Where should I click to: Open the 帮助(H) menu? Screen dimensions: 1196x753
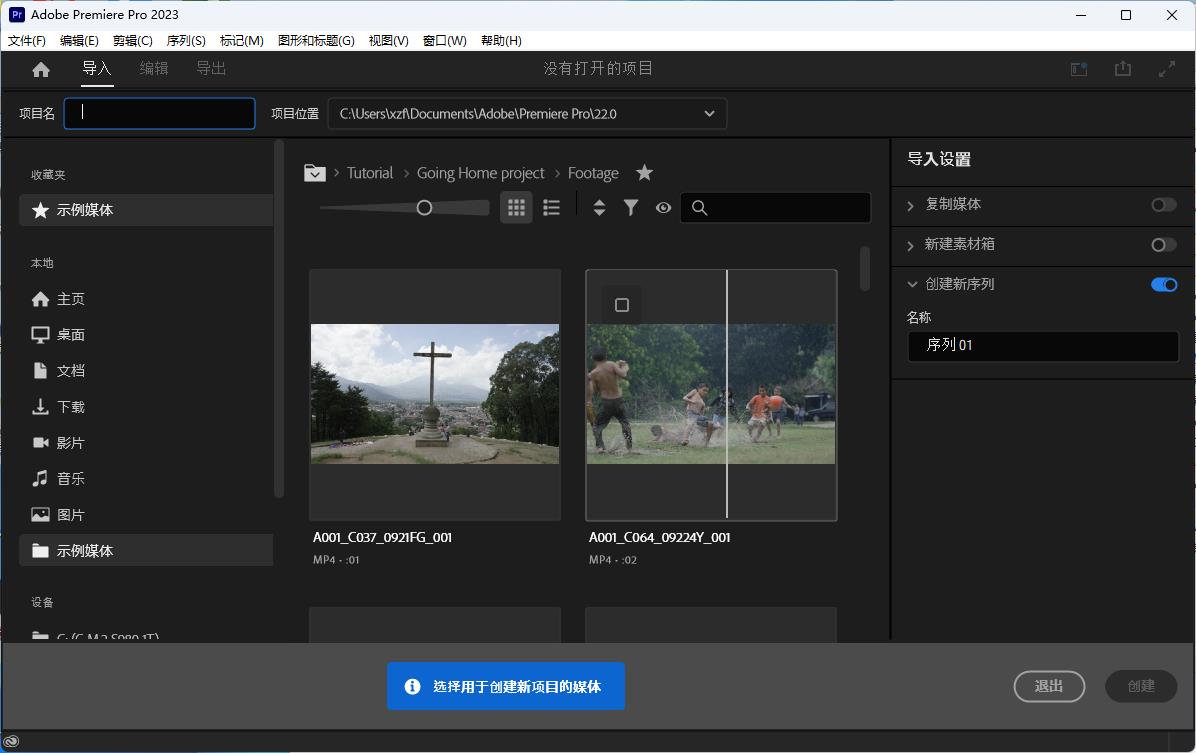click(501, 40)
